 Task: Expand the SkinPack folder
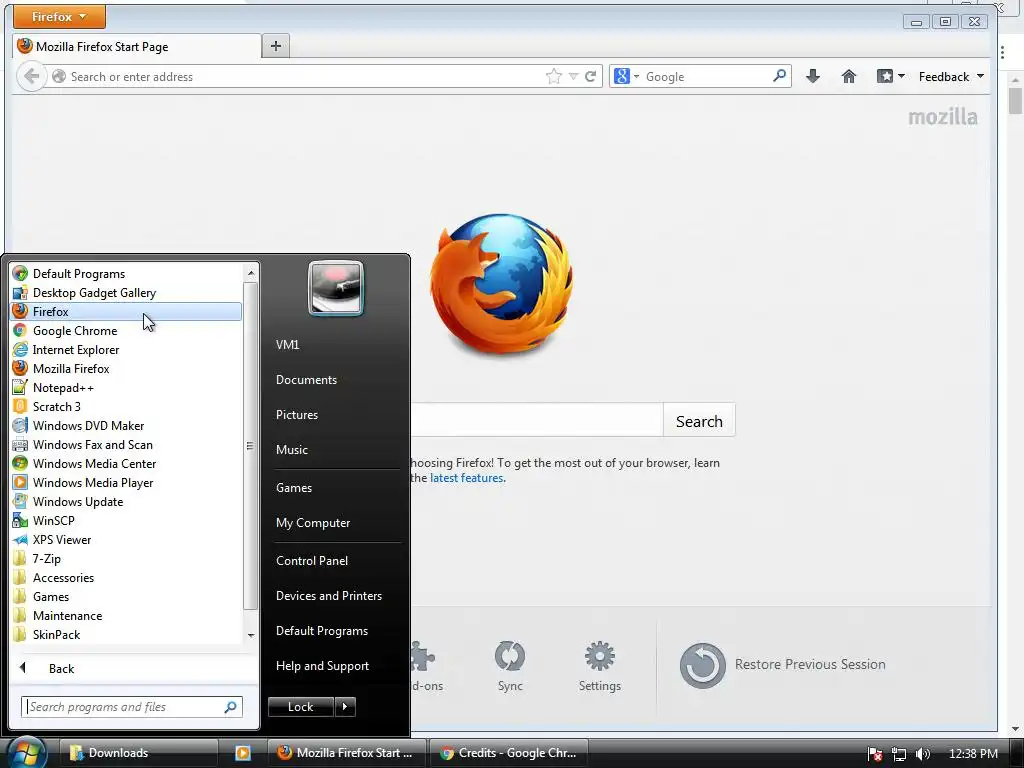point(127,634)
